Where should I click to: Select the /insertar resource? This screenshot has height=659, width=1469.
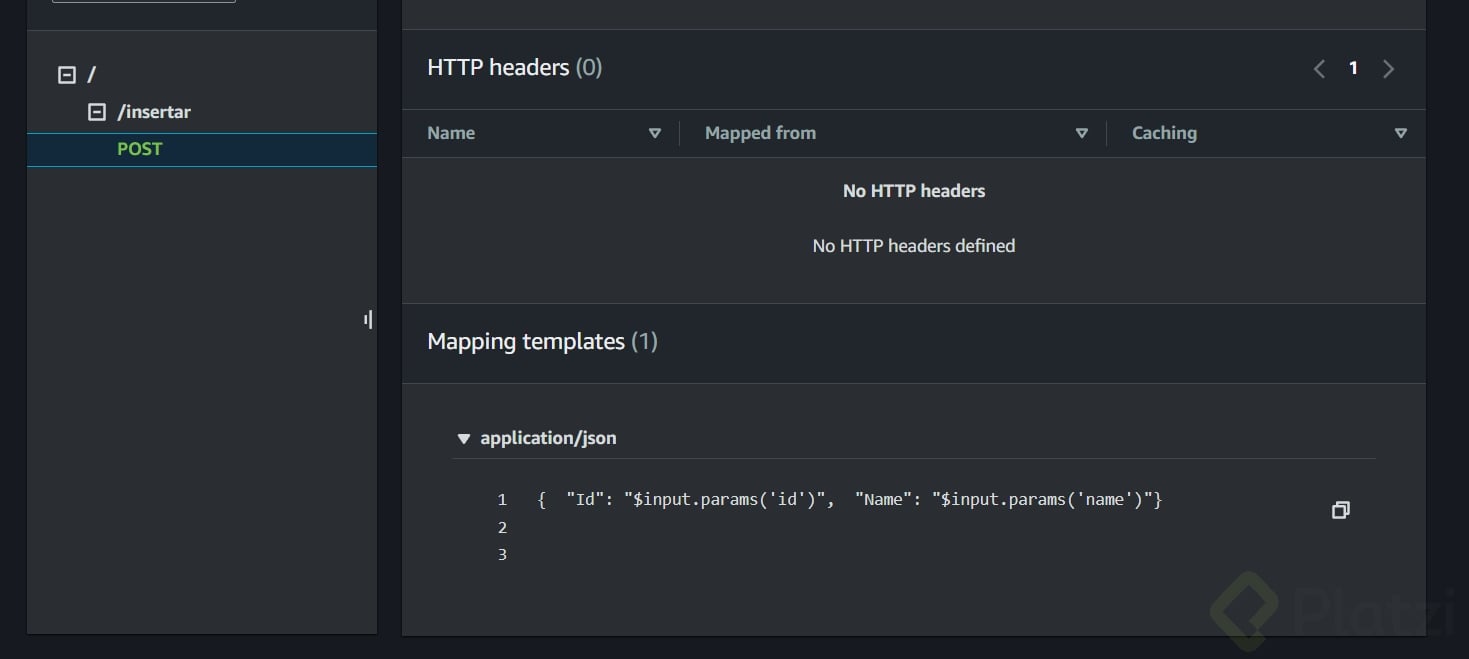[x=154, y=112]
